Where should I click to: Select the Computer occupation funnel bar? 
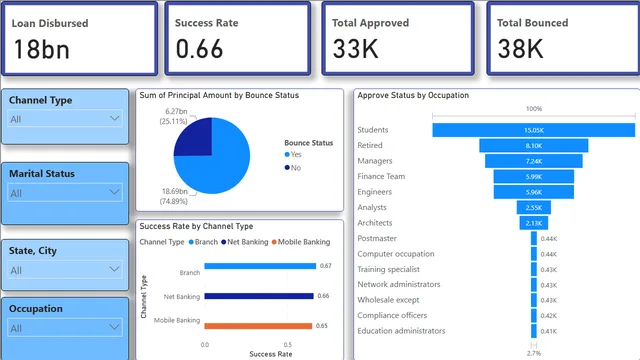pos(533,254)
